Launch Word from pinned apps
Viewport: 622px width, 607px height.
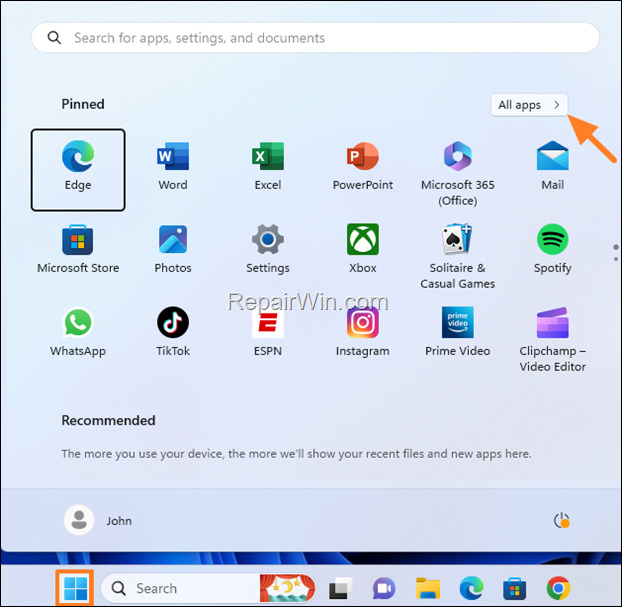pyautogui.click(x=173, y=167)
